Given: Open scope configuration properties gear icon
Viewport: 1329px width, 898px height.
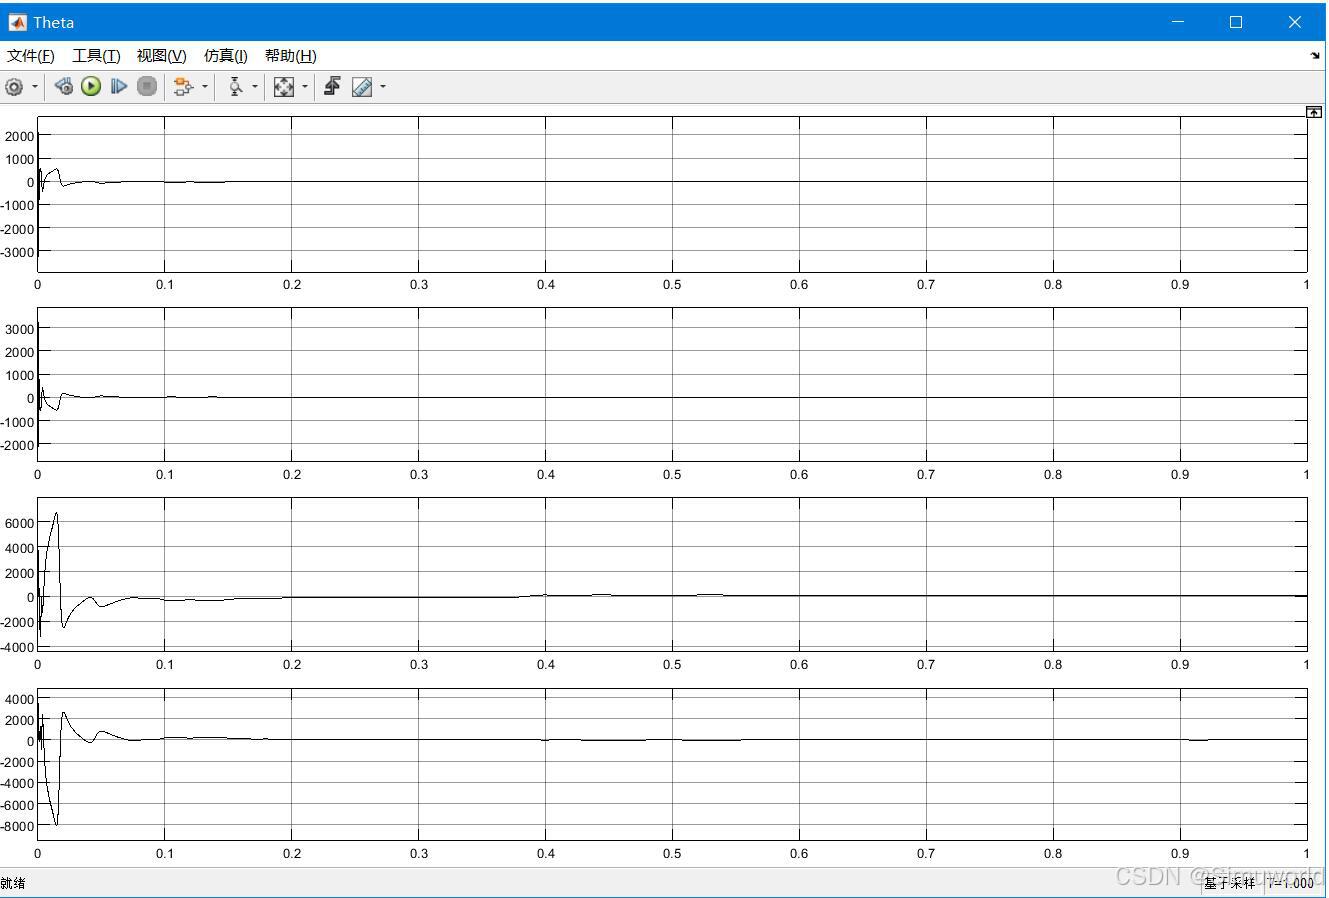Looking at the screenshot, I should pos(14,87).
